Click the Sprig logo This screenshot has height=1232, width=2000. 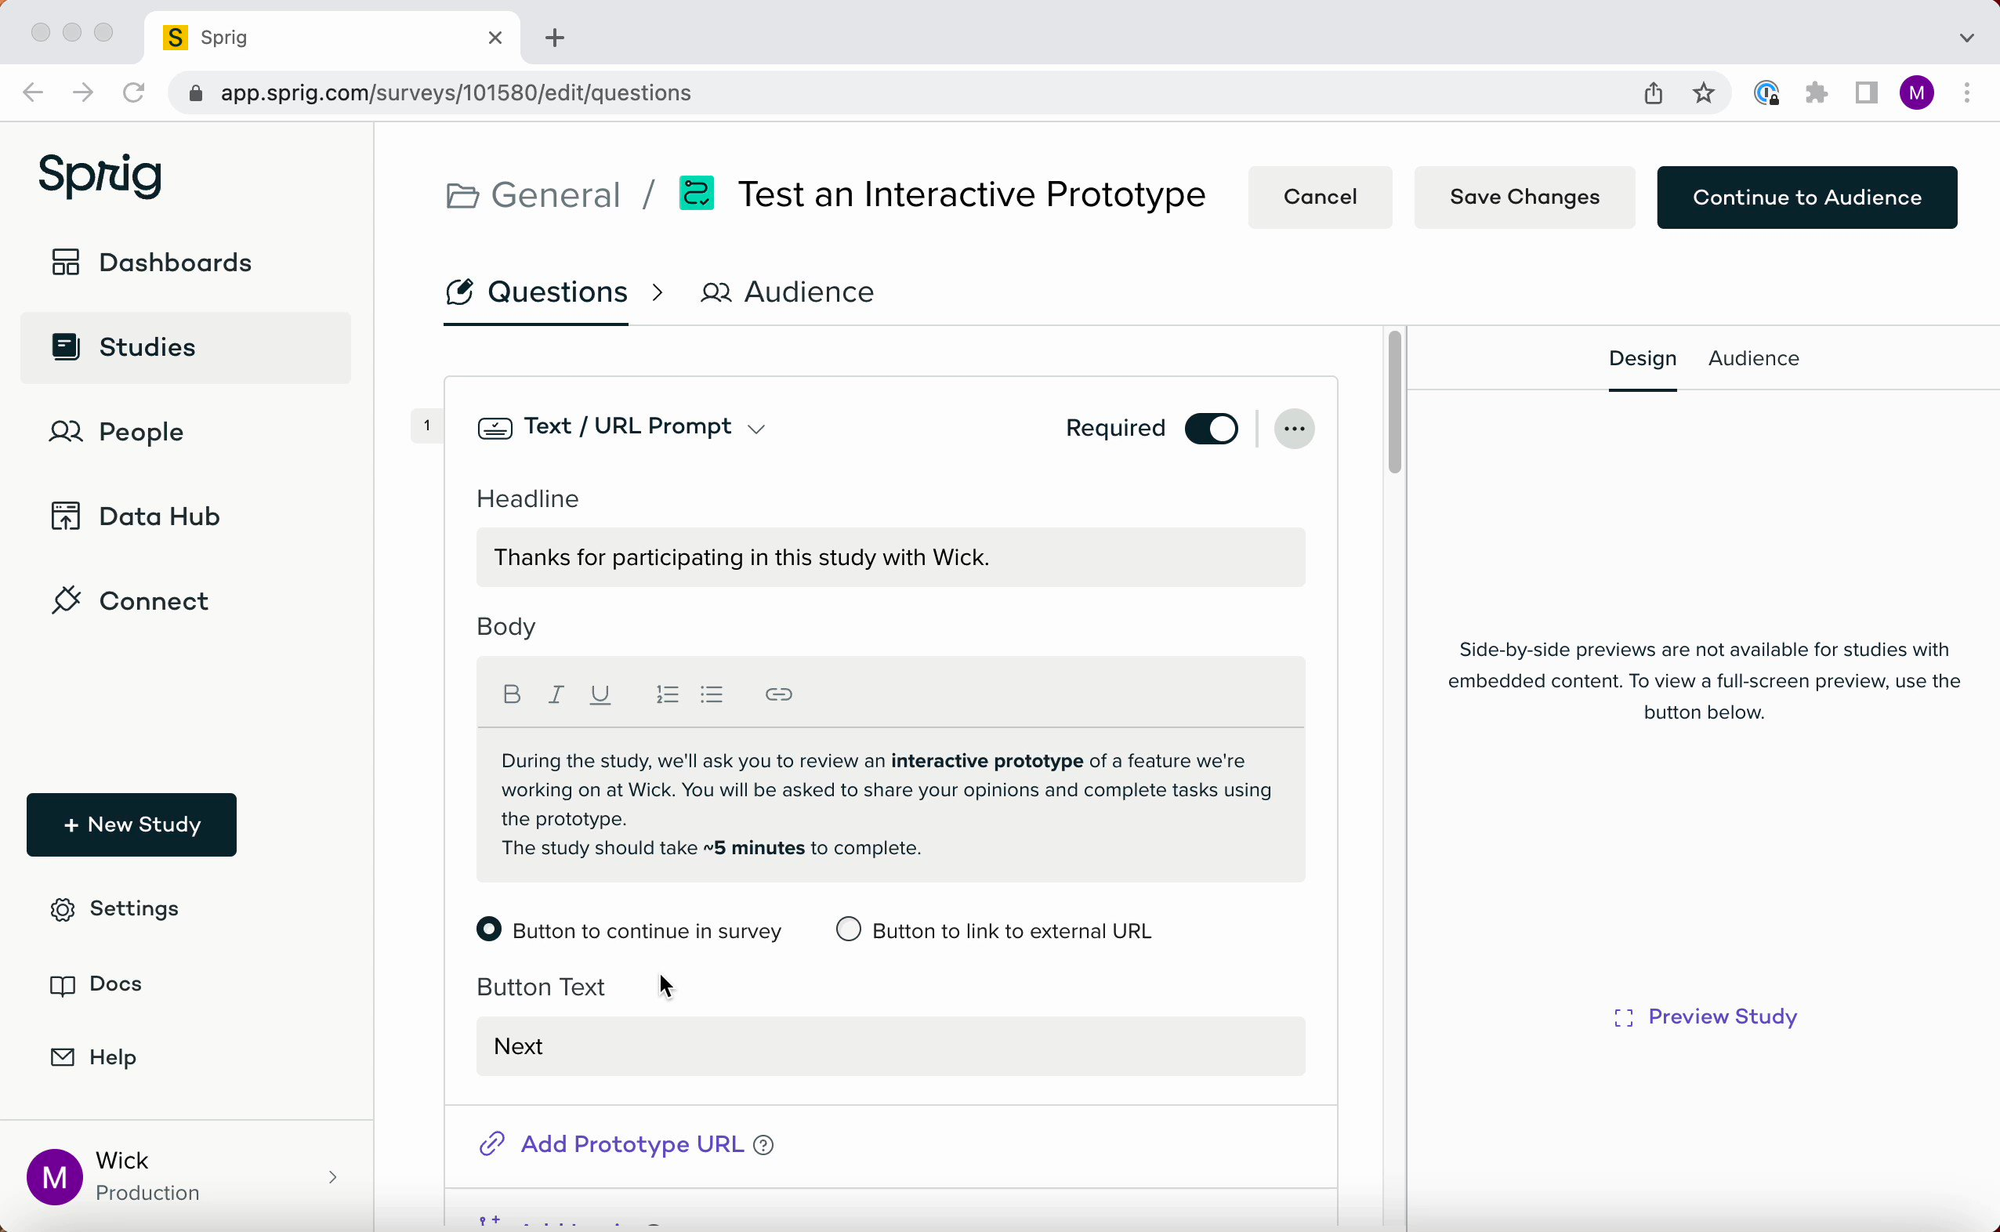pos(99,176)
